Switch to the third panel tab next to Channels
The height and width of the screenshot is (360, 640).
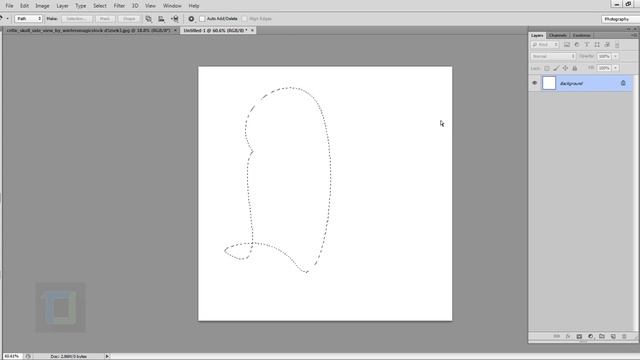pos(581,36)
